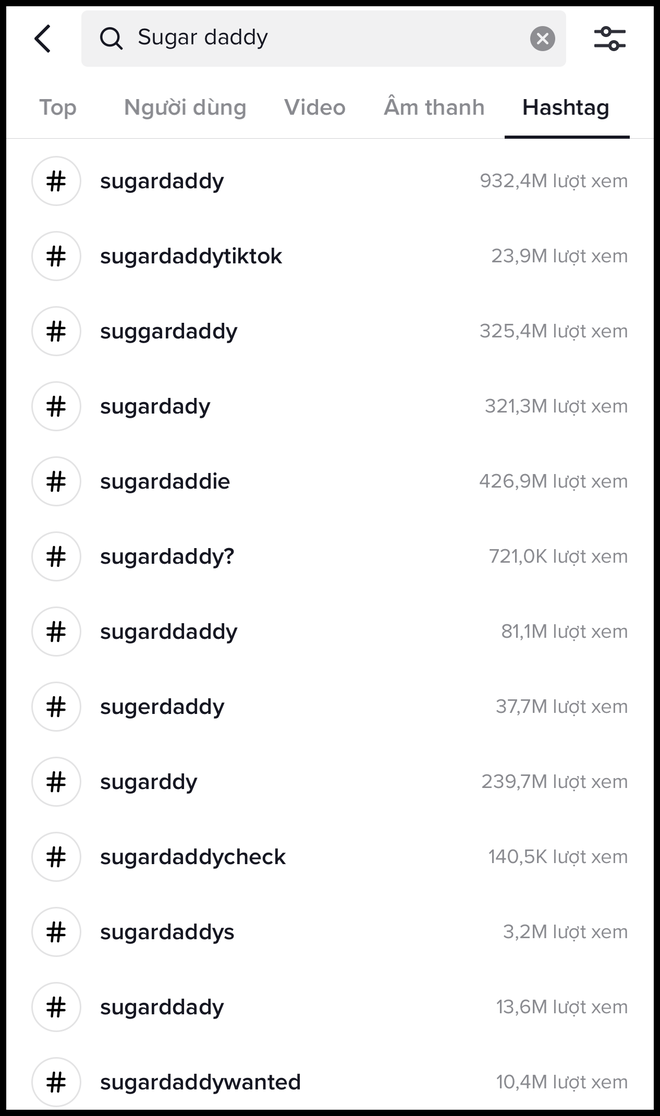This screenshot has width=660, height=1116.
Task: Select the Người dùng tab
Action: click(x=184, y=107)
